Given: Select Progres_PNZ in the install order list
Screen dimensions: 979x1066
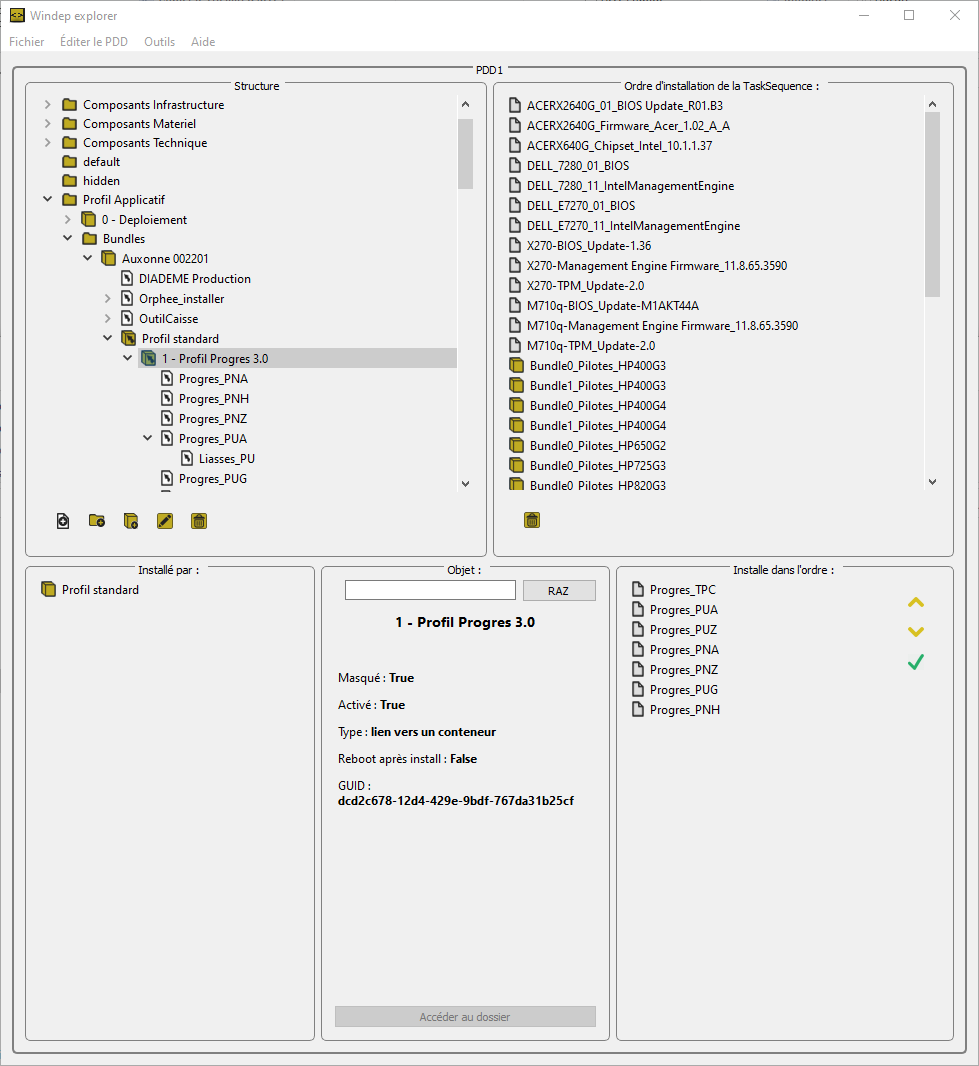Looking at the screenshot, I should coord(683,670).
